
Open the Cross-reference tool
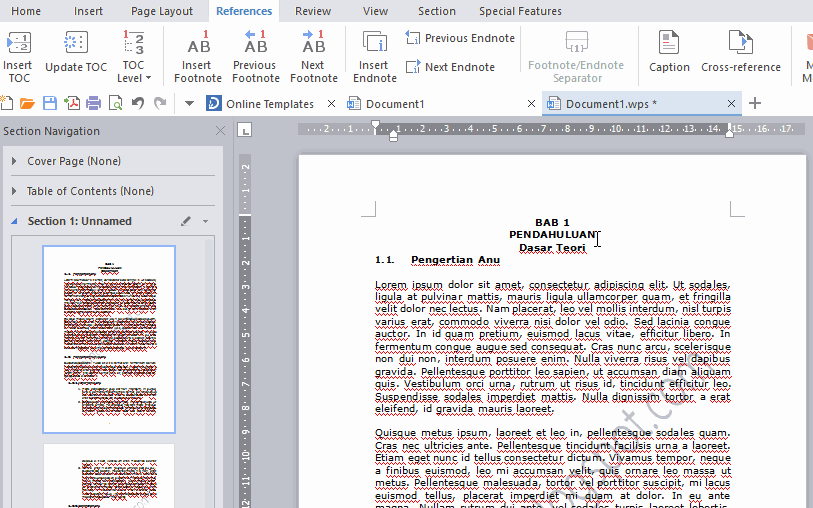(740, 52)
